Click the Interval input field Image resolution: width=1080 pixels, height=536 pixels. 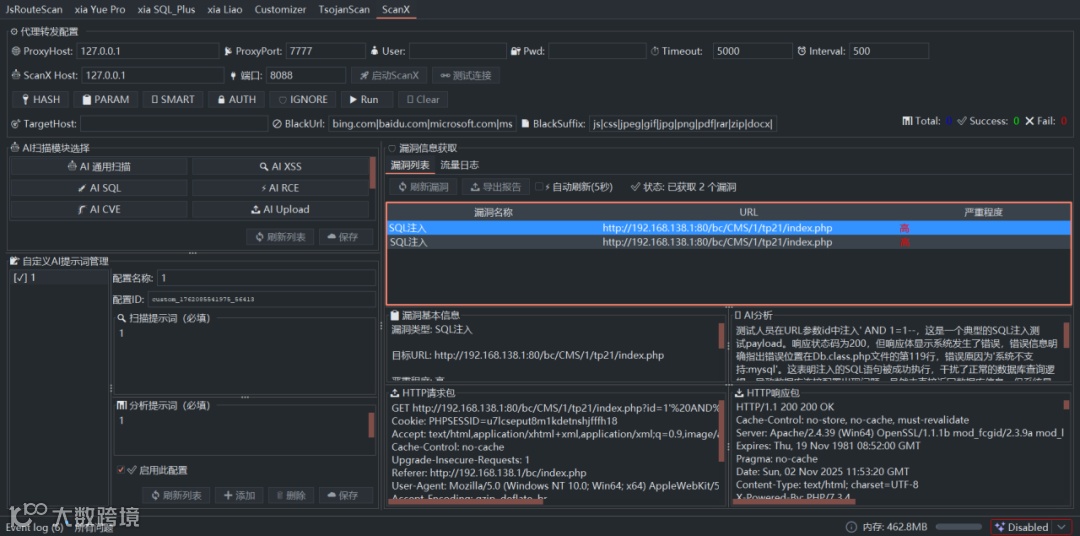pyautogui.click(x=889, y=51)
